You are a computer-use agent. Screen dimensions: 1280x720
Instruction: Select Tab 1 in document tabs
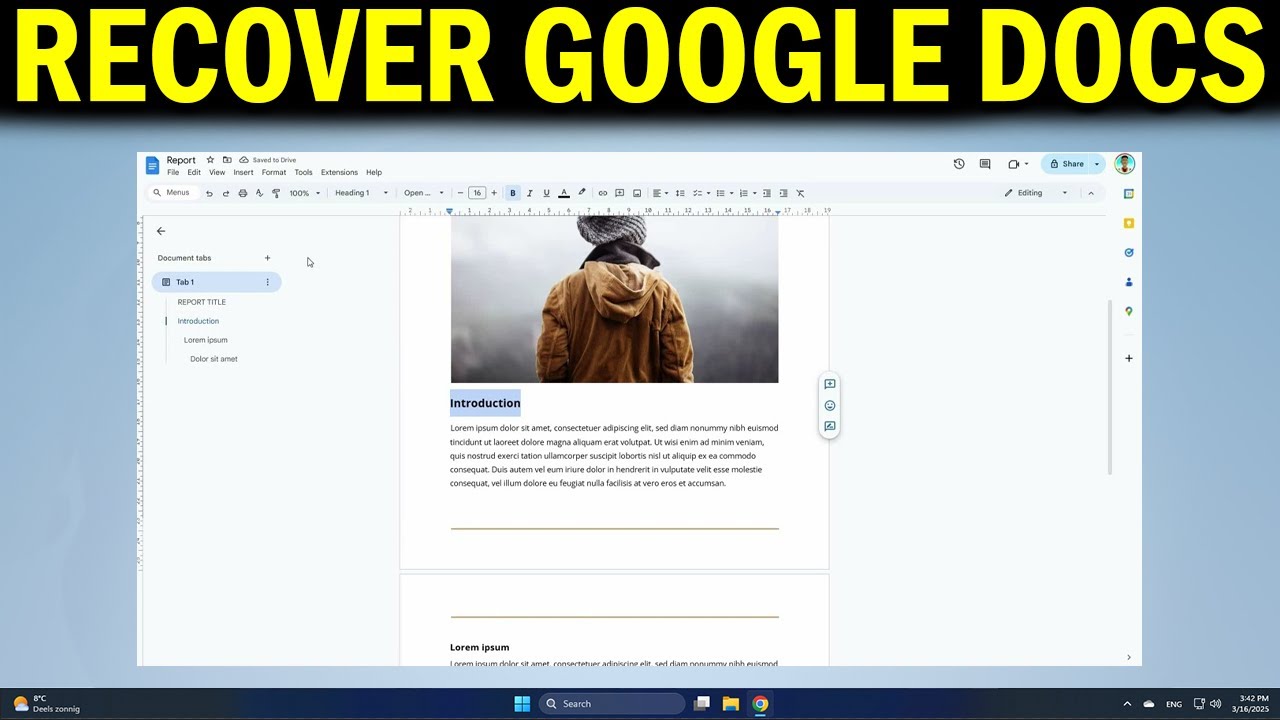[x=216, y=282]
